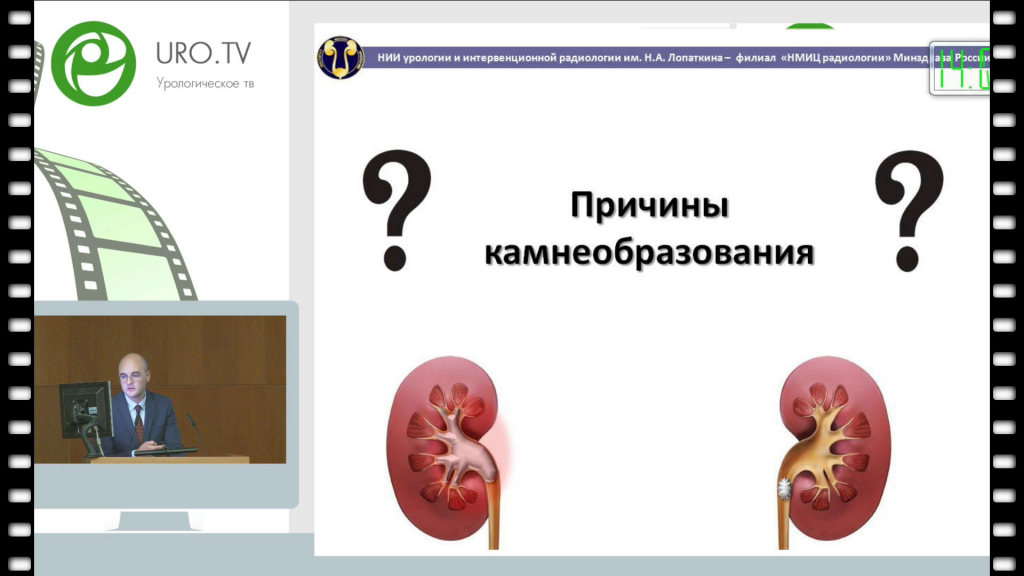Screen dimensions: 1024x576
Task: Click the computer monitor on speaker's desk
Action: [84, 408]
